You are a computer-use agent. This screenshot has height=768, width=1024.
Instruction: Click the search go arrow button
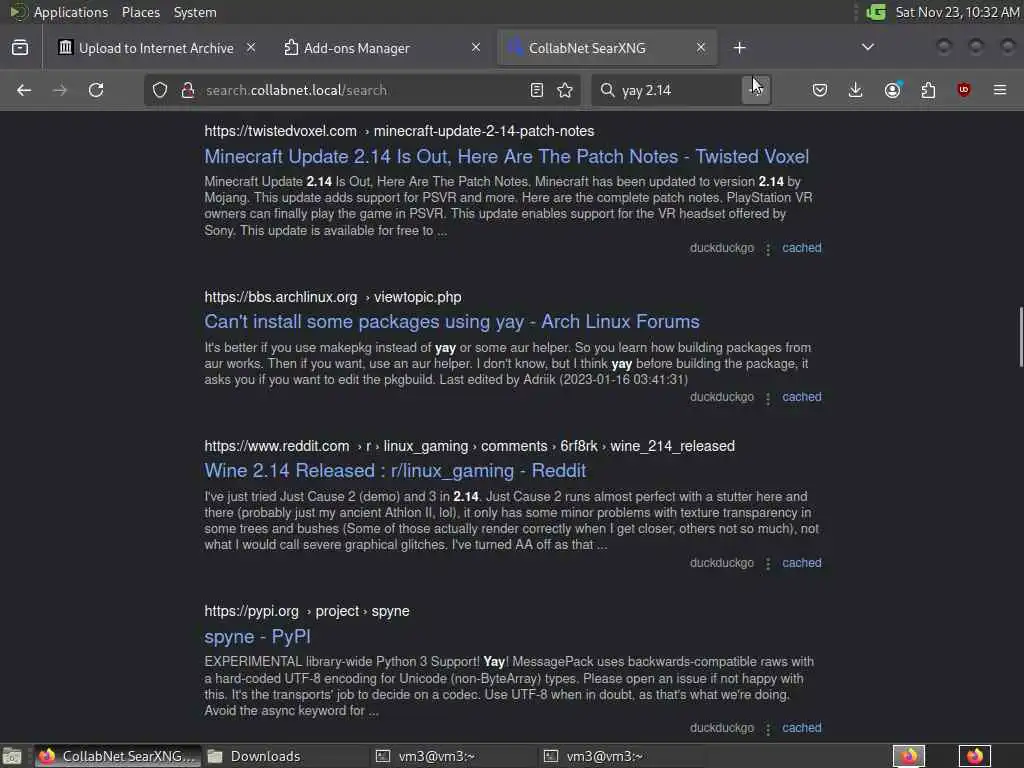click(x=756, y=90)
